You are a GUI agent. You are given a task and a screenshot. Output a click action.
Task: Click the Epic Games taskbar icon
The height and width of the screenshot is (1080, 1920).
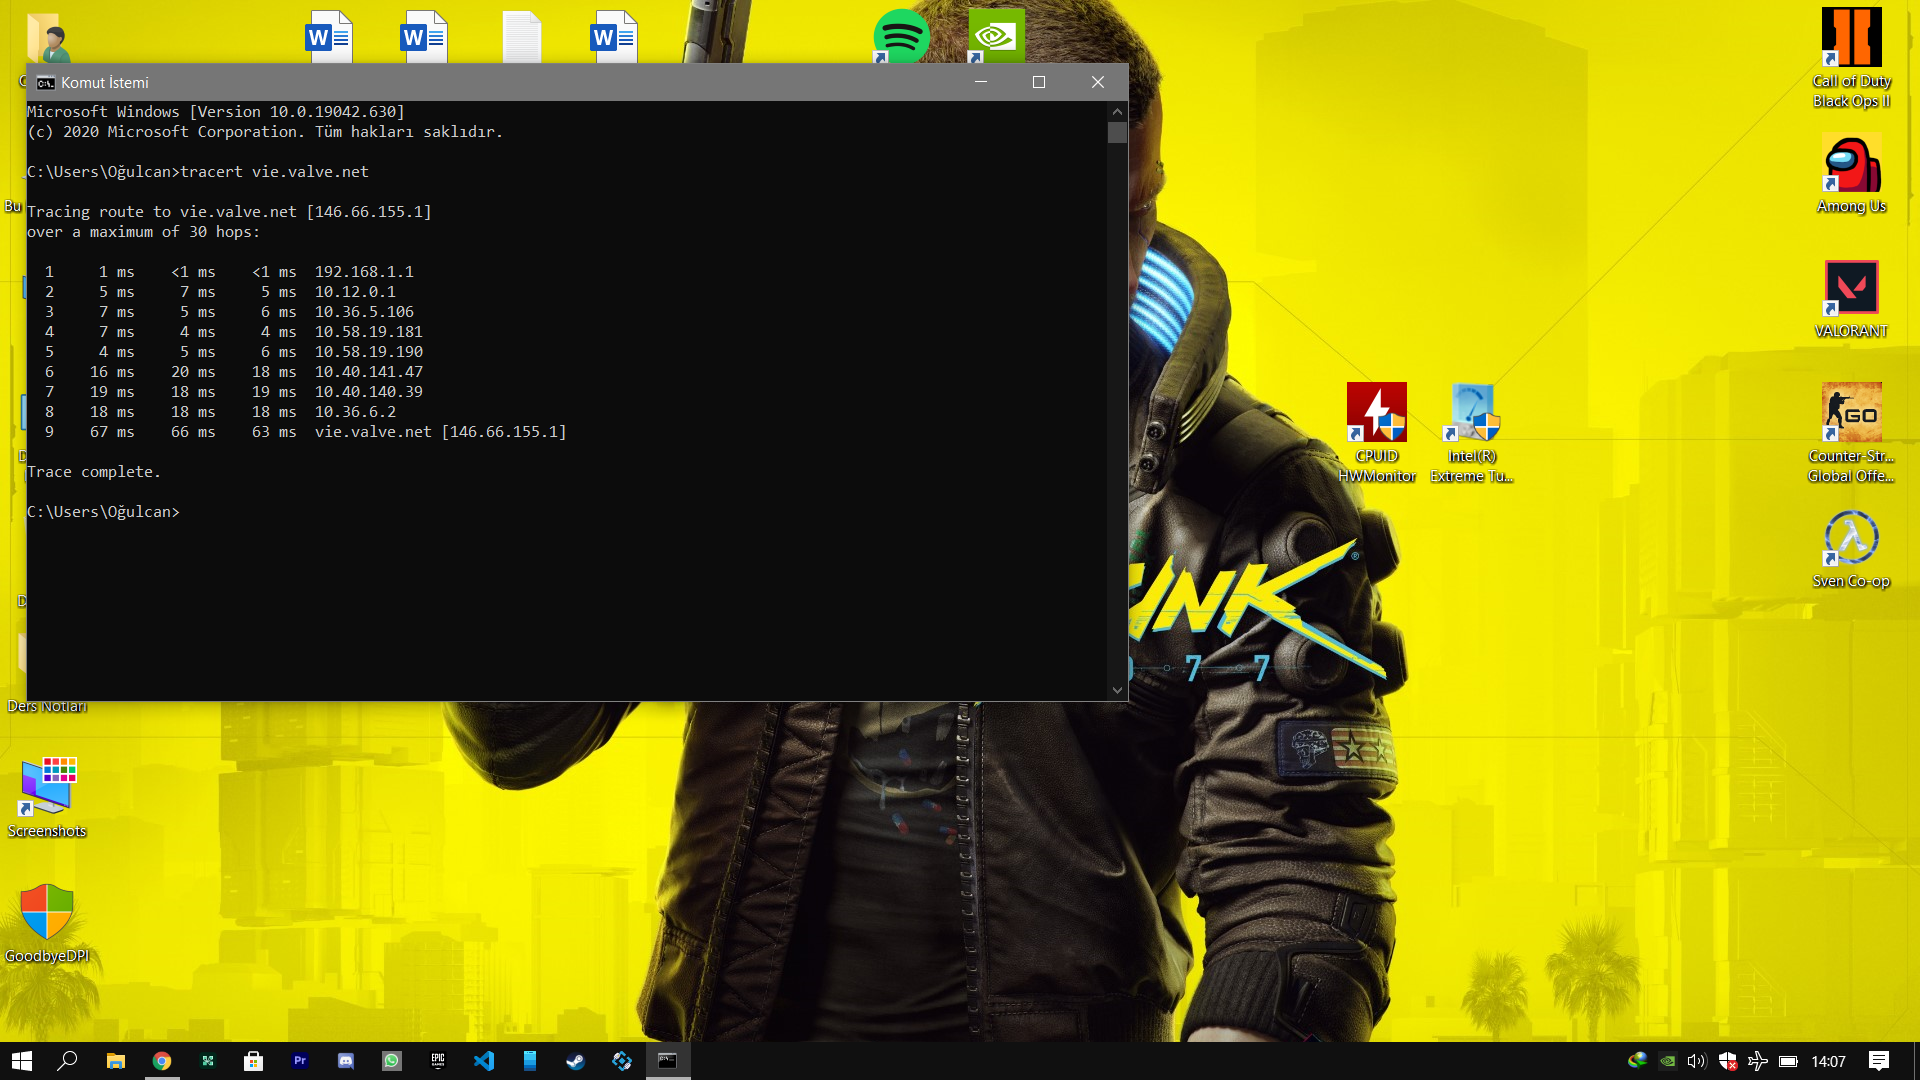pyautogui.click(x=438, y=1061)
